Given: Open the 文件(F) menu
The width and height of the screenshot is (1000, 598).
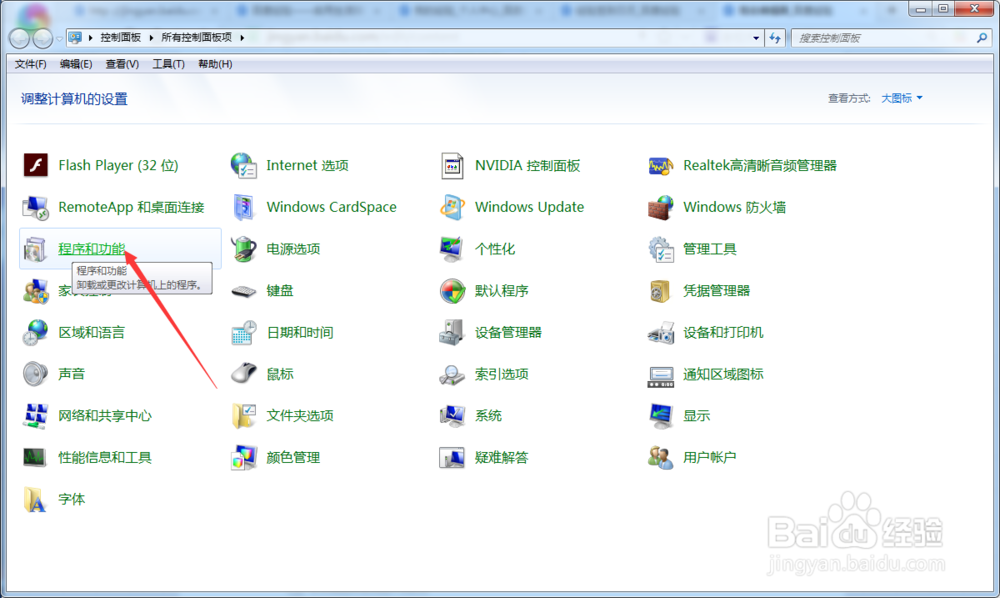Looking at the screenshot, I should (x=31, y=64).
